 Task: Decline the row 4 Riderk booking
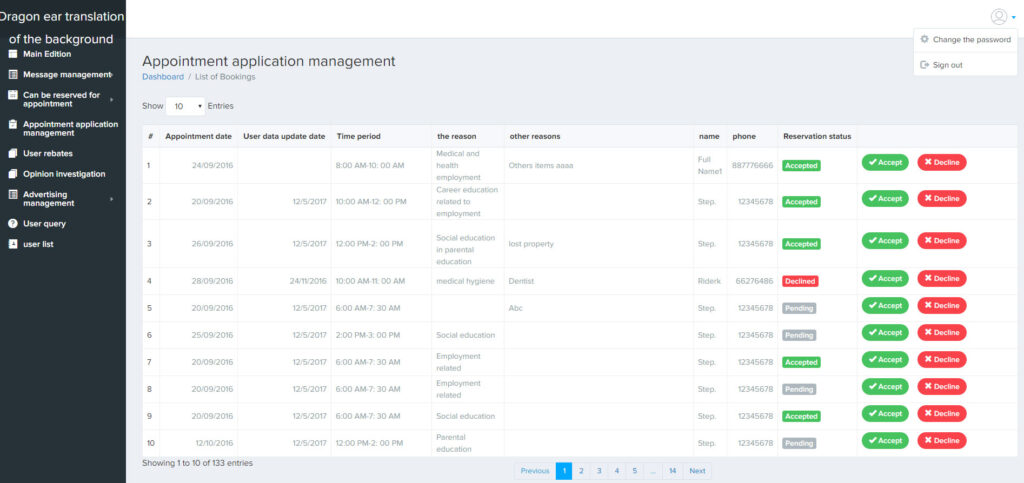(x=942, y=279)
